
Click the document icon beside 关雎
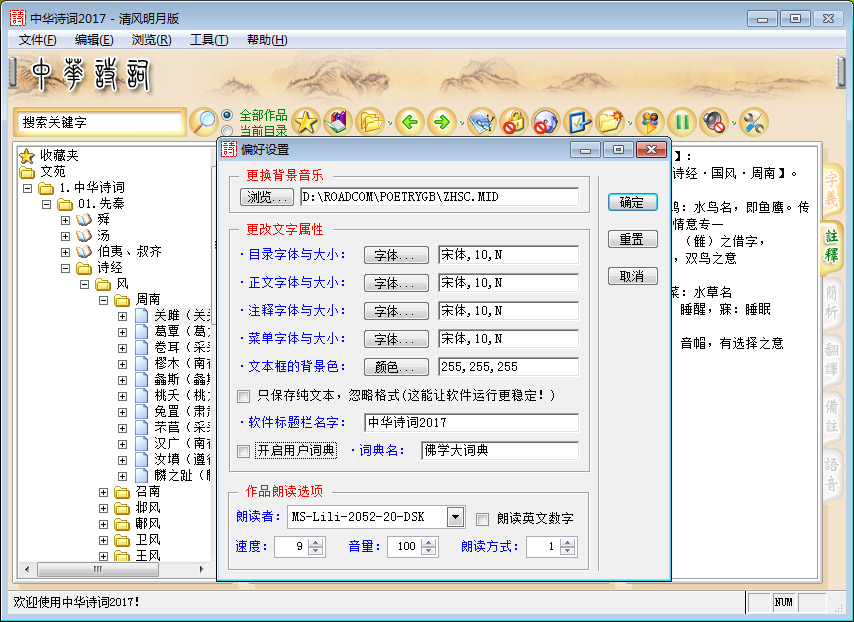142,315
